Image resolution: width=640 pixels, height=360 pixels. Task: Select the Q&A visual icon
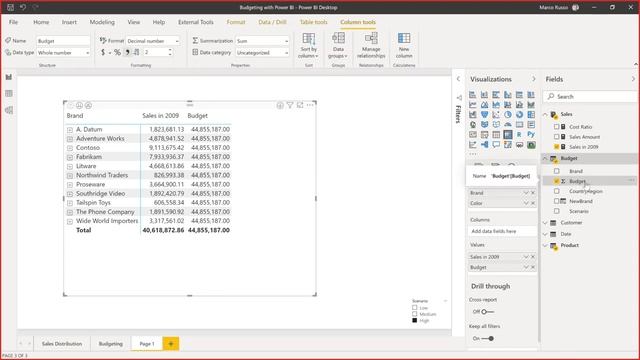(x=496, y=144)
